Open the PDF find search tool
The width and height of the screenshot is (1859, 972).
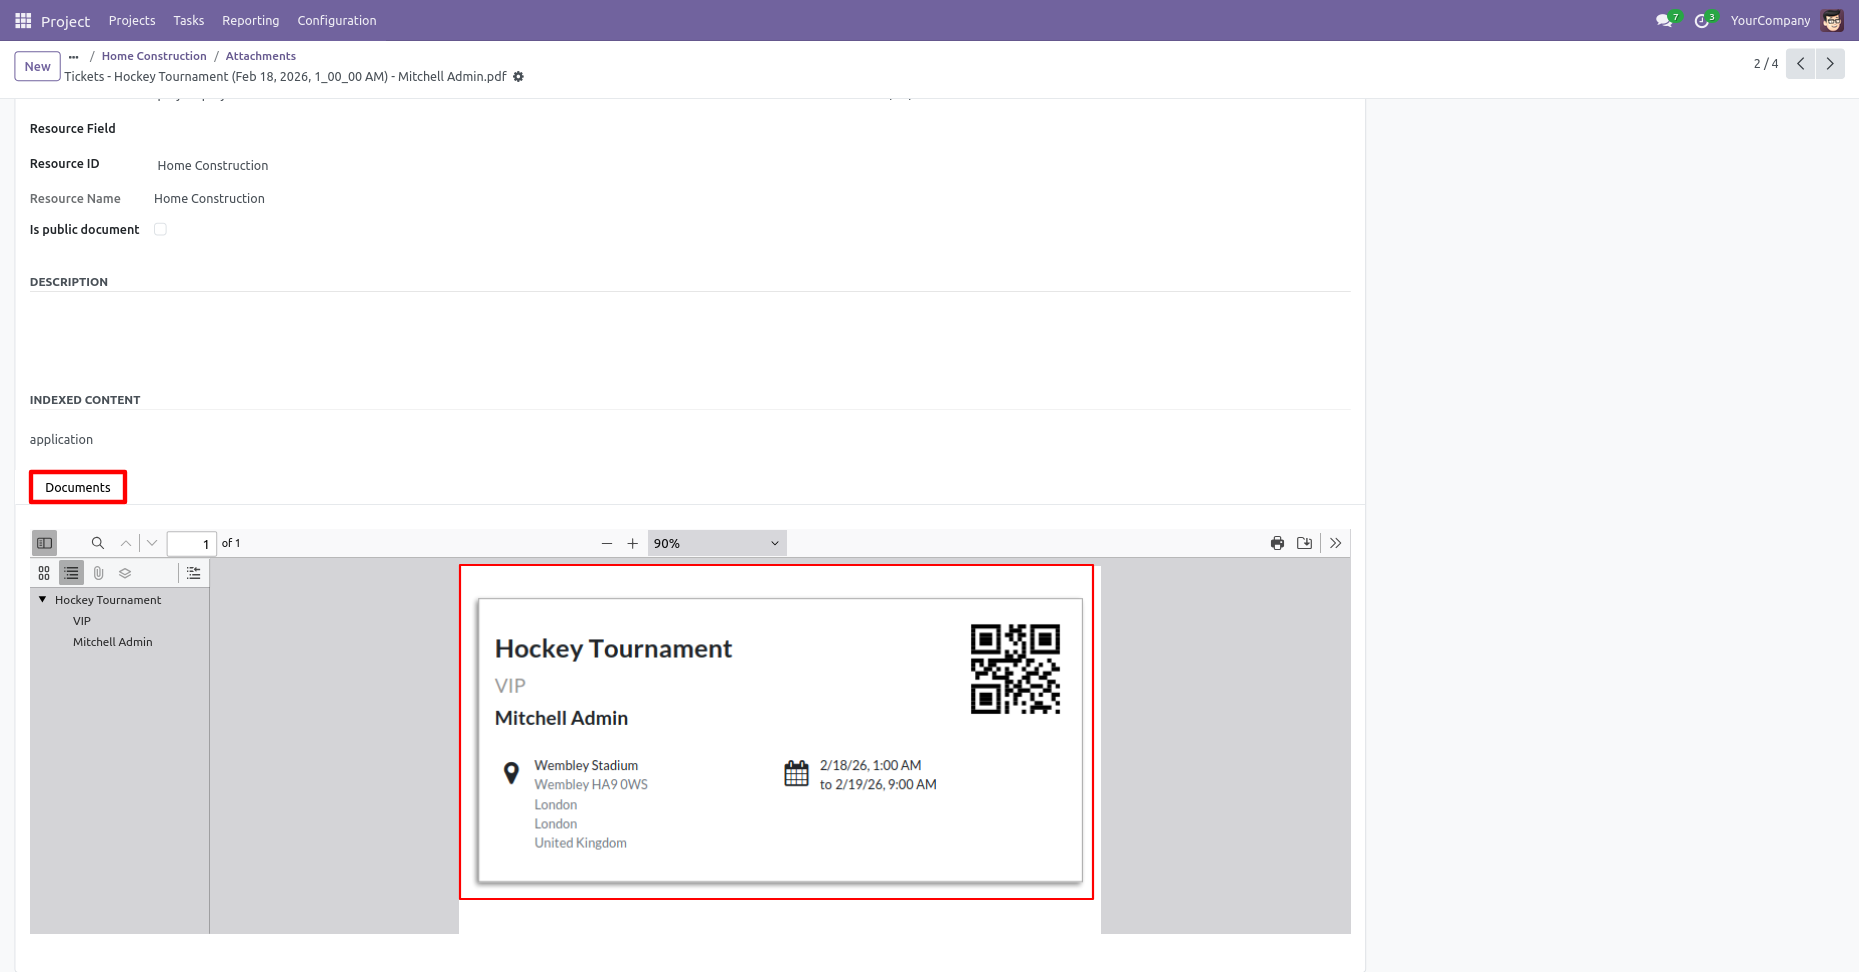click(x=98, y=543)
